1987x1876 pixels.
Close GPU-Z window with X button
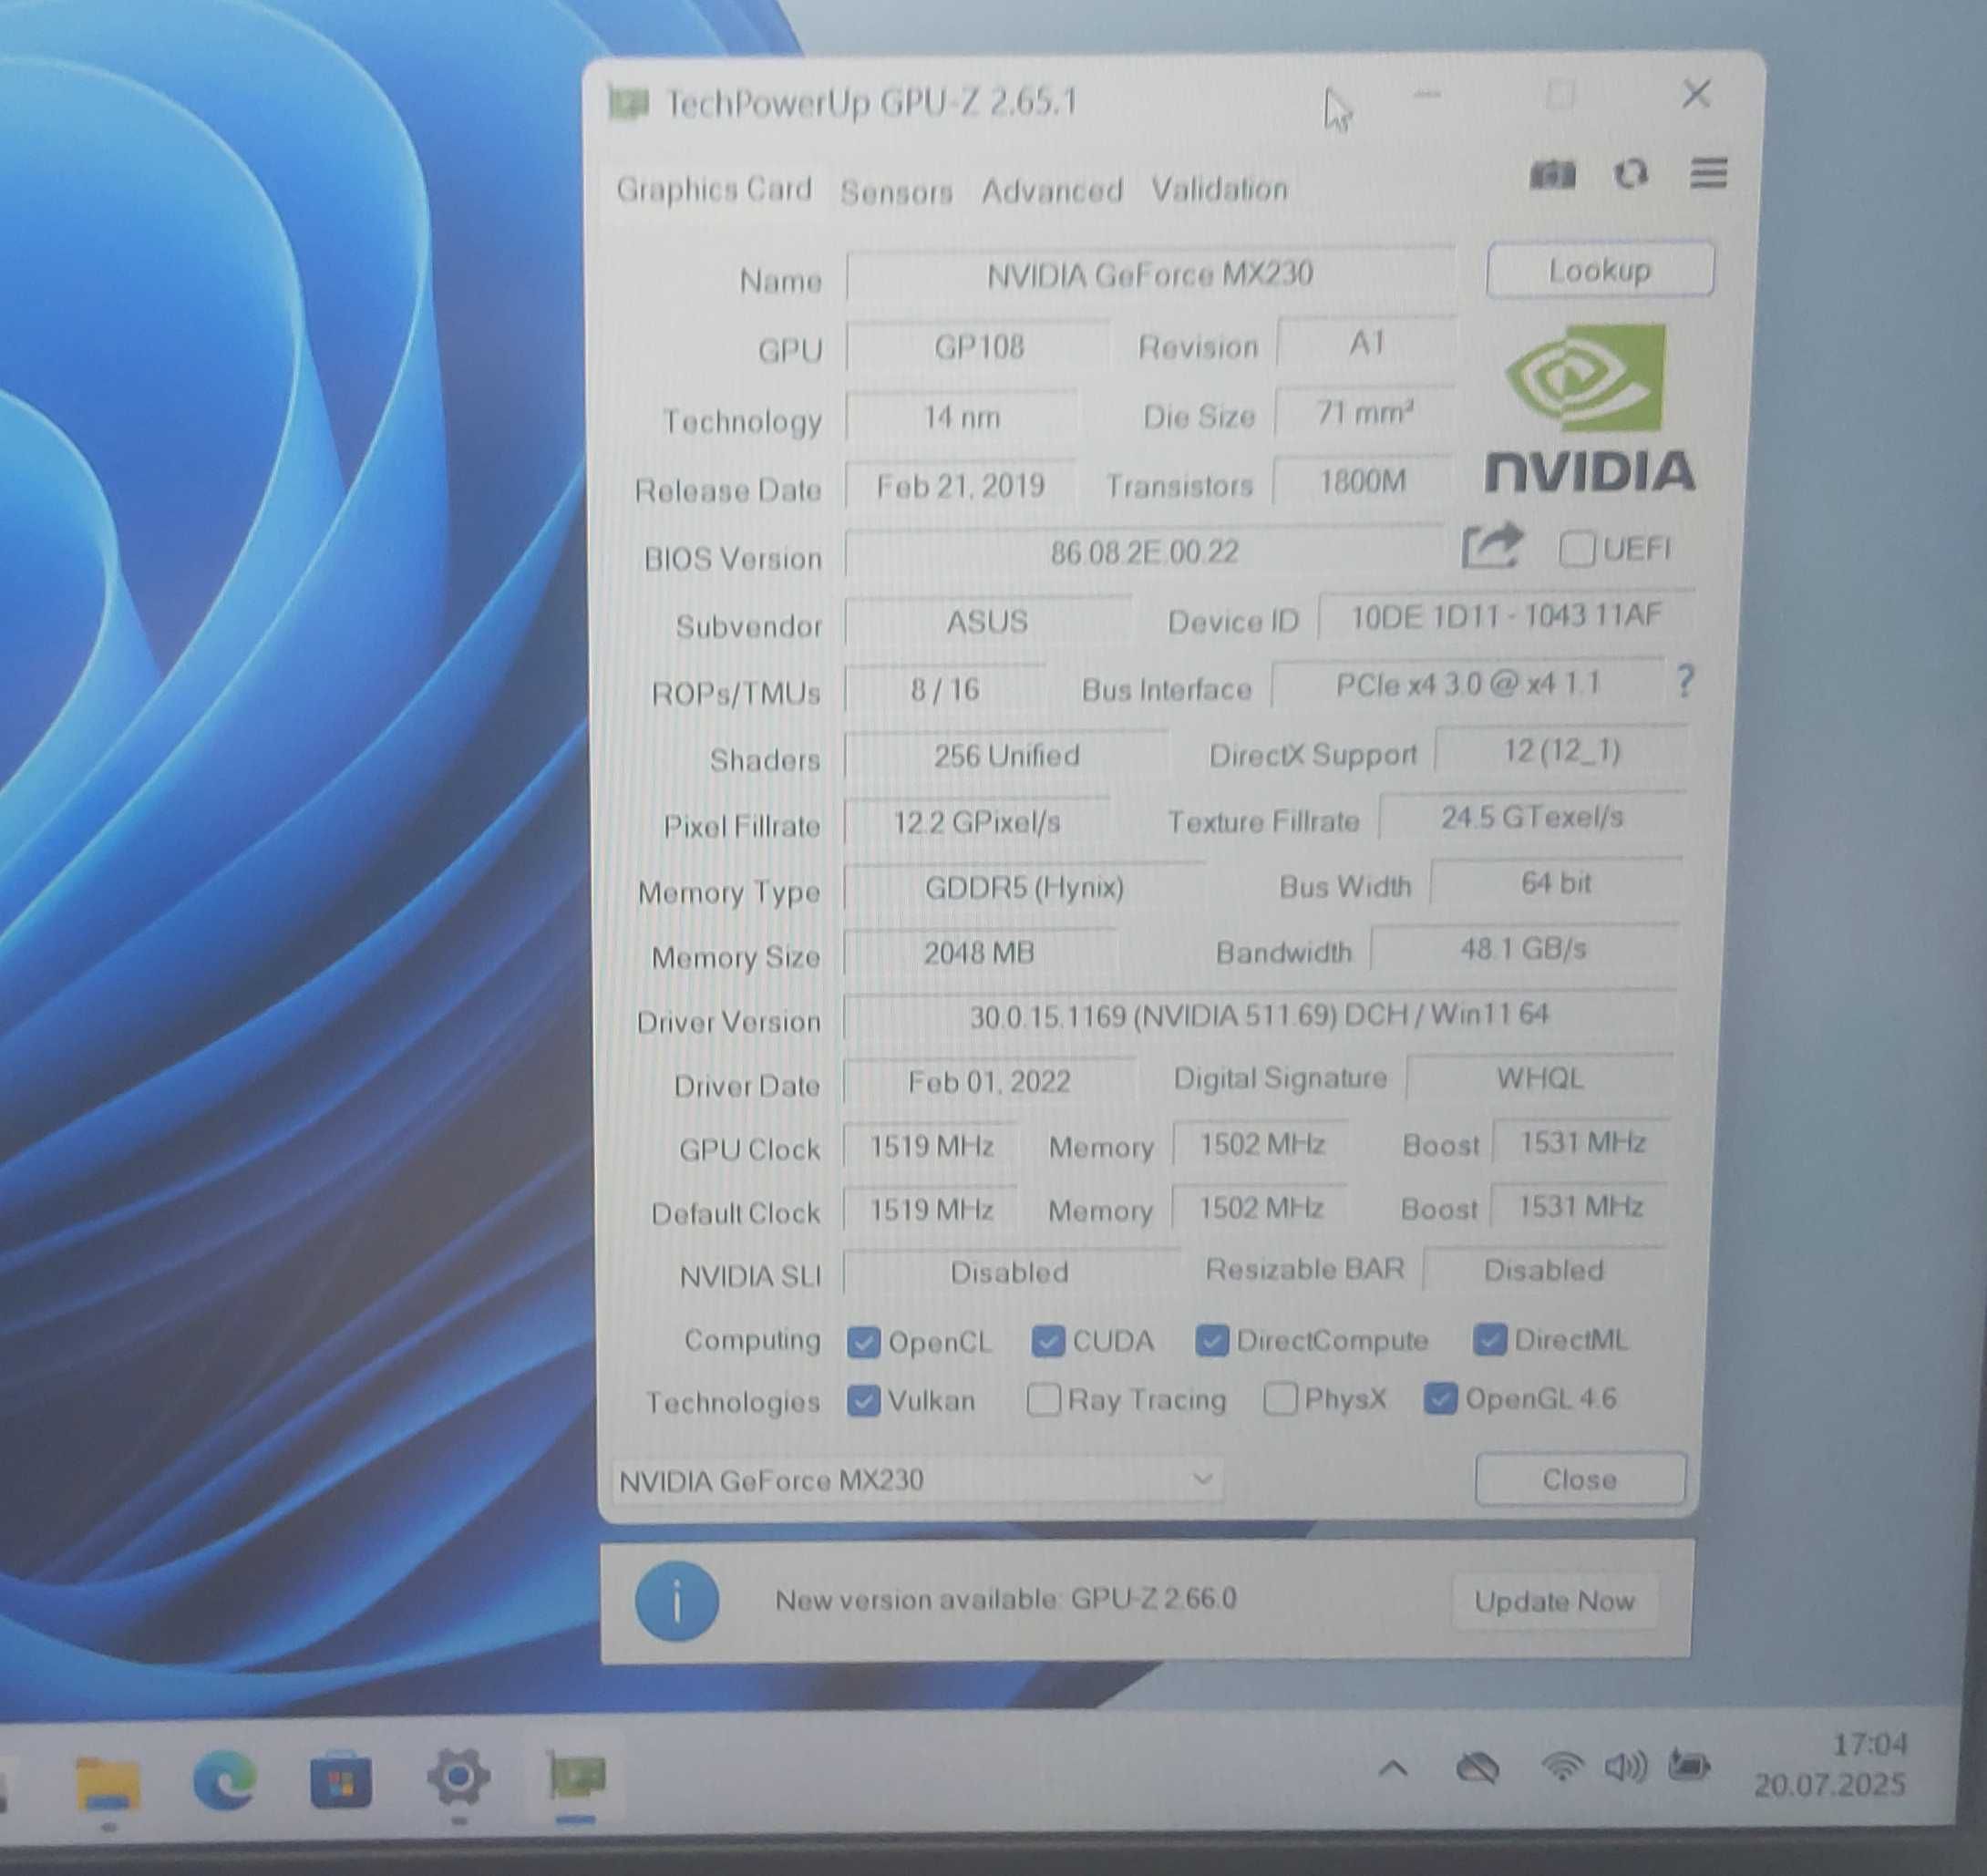pos(1696,94)
